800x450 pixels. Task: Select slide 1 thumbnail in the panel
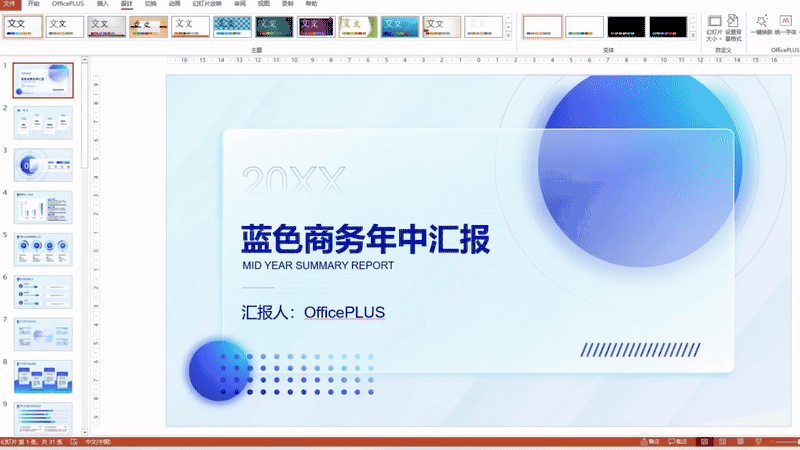click(x=43, y=81)
